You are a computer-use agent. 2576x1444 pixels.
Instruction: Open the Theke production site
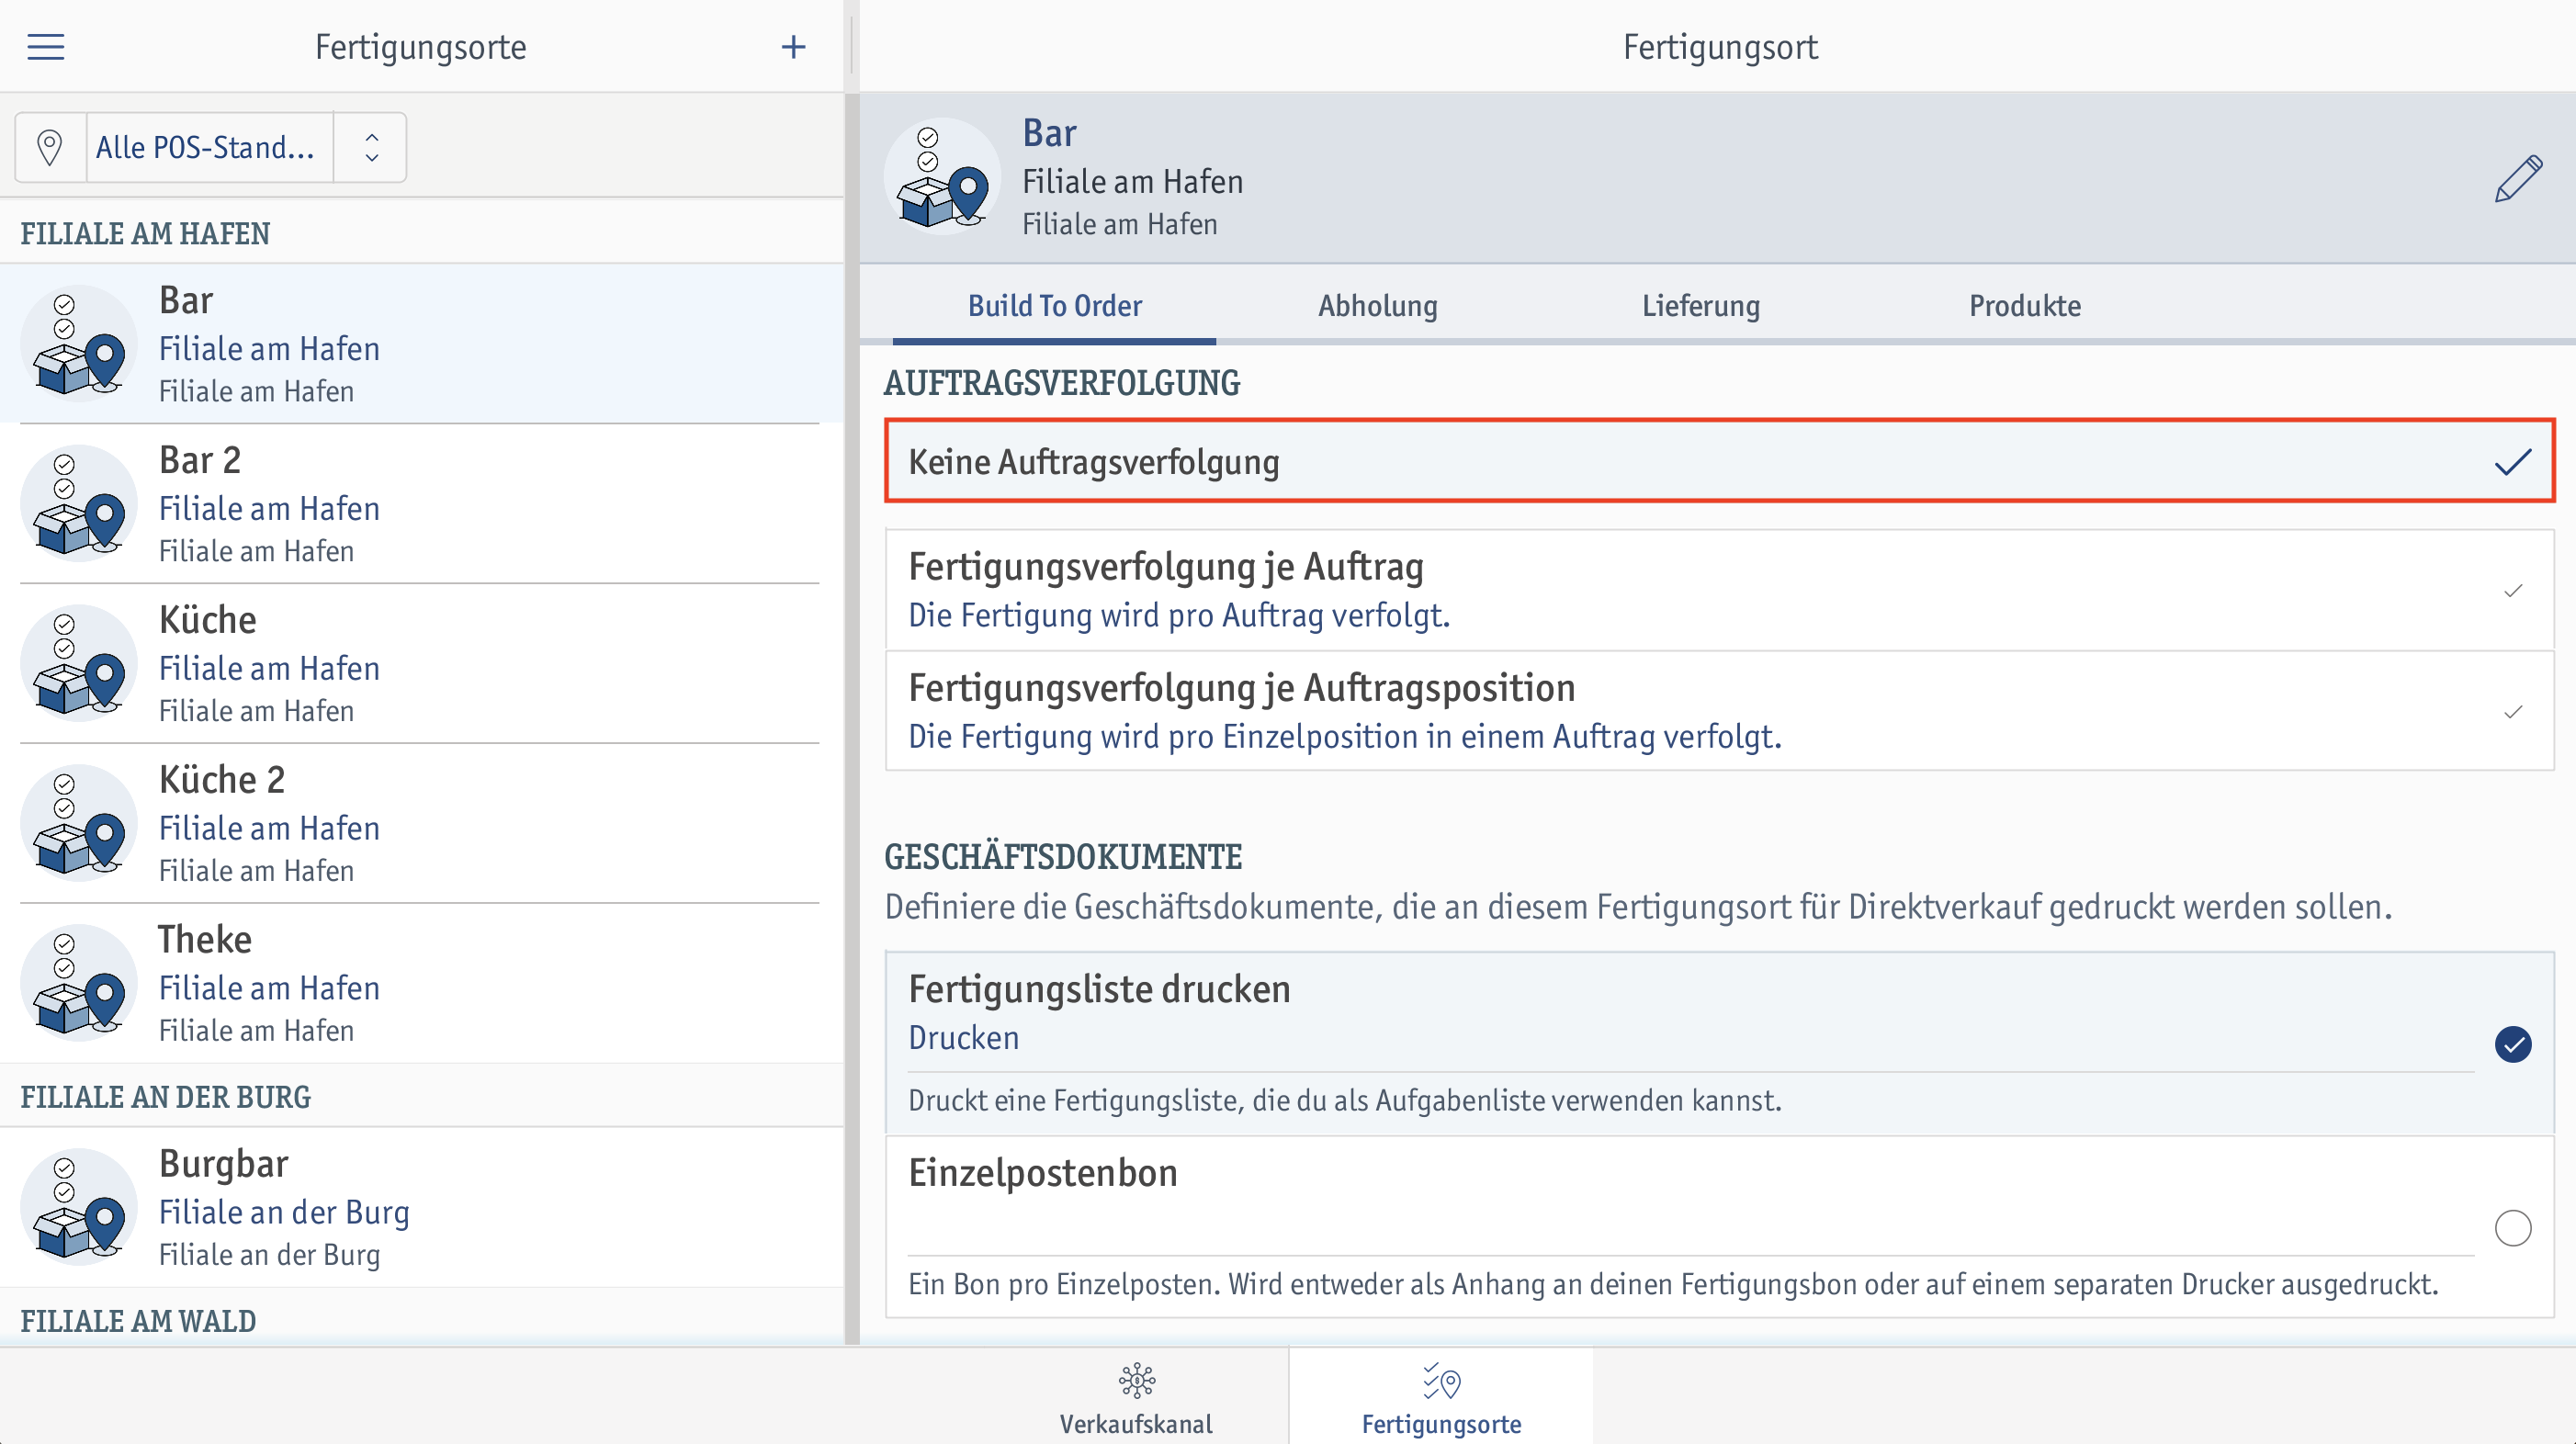point(420,984)
